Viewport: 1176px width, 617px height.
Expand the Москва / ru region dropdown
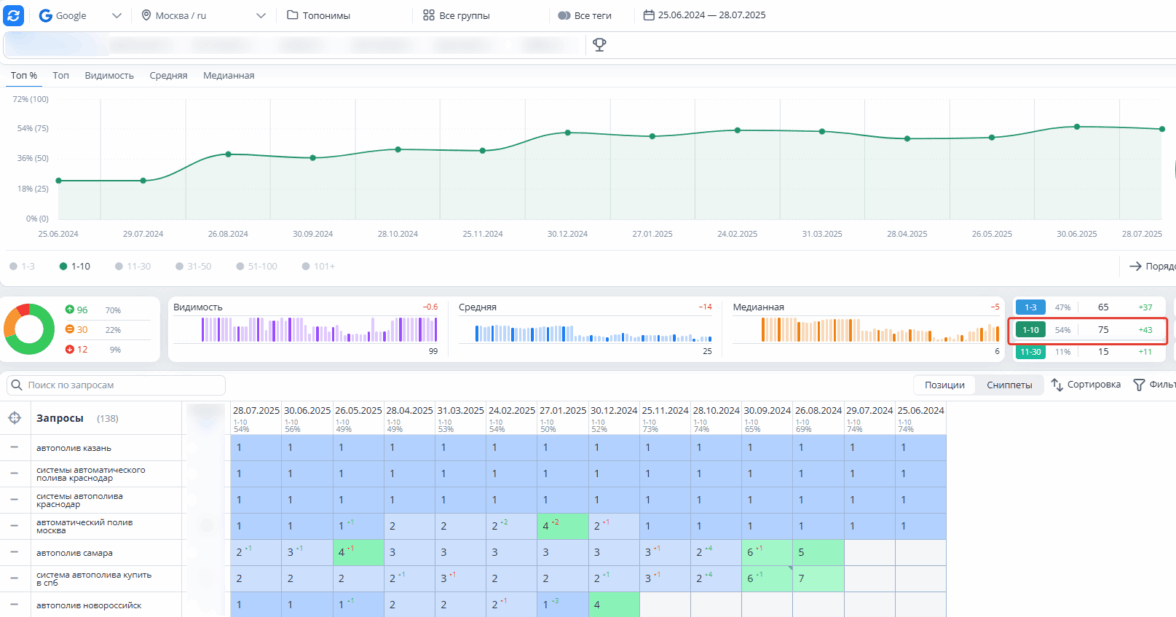coord(203,16)
